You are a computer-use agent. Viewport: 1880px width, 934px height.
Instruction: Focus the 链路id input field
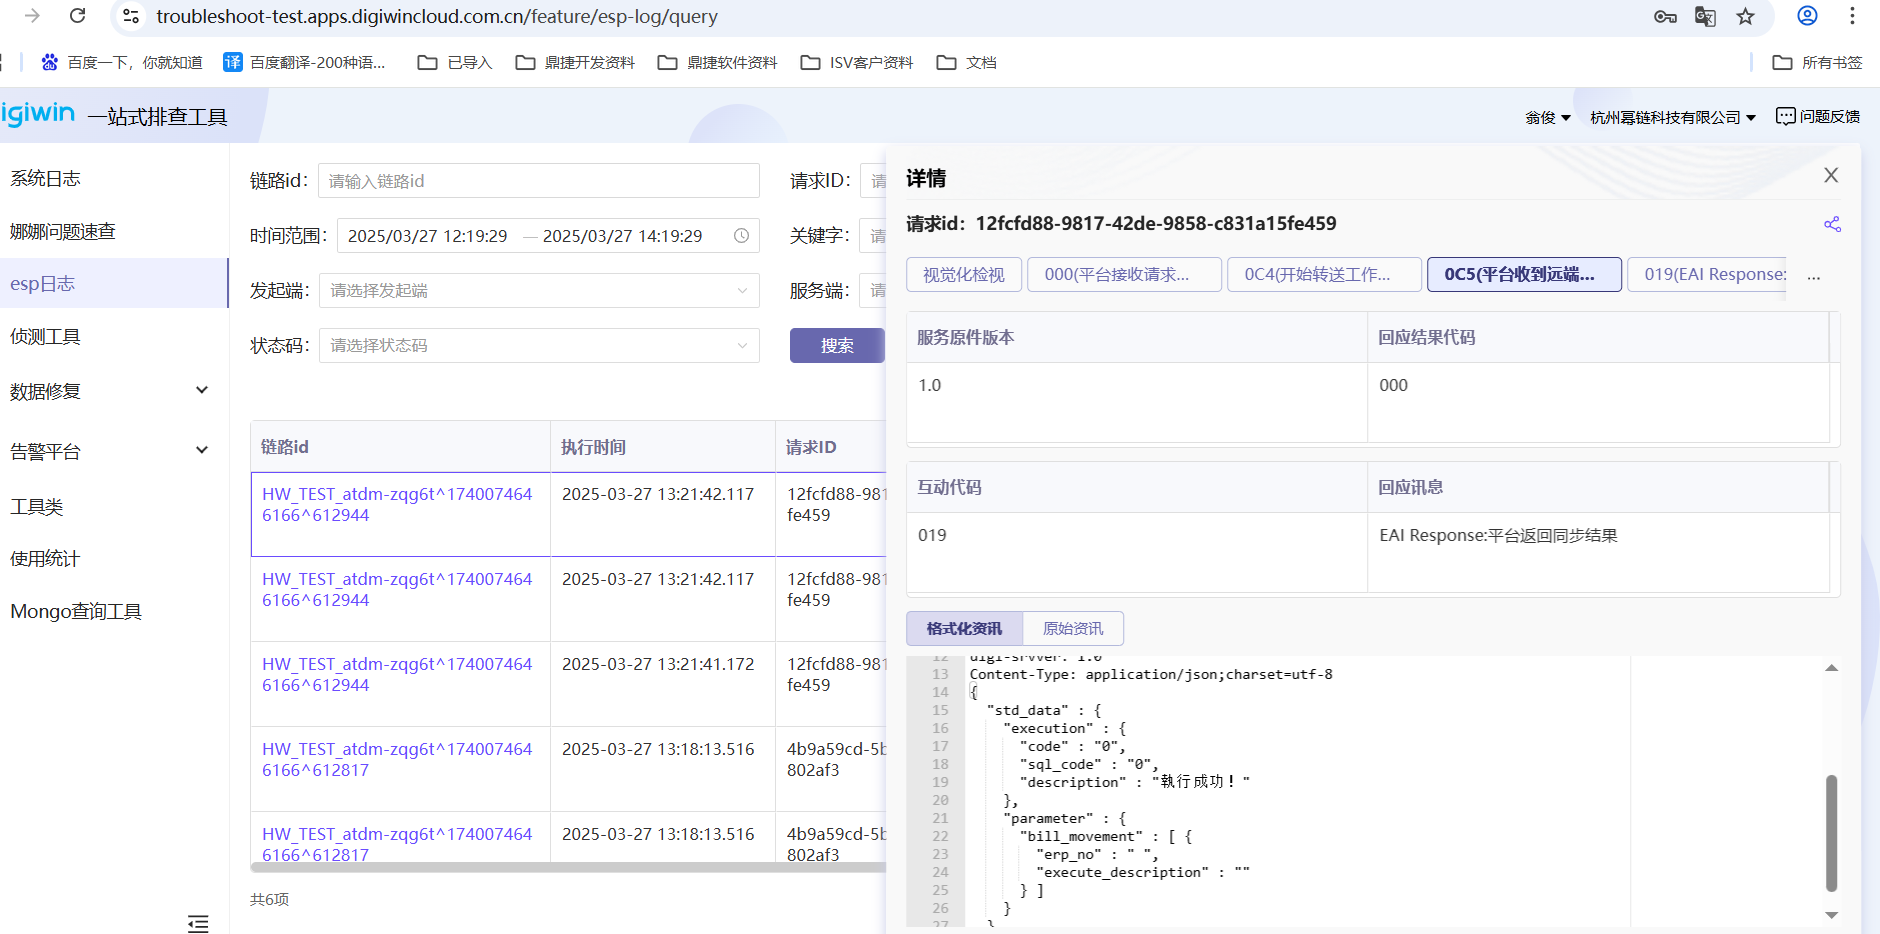pyautogui.click(x=539, y=181)
